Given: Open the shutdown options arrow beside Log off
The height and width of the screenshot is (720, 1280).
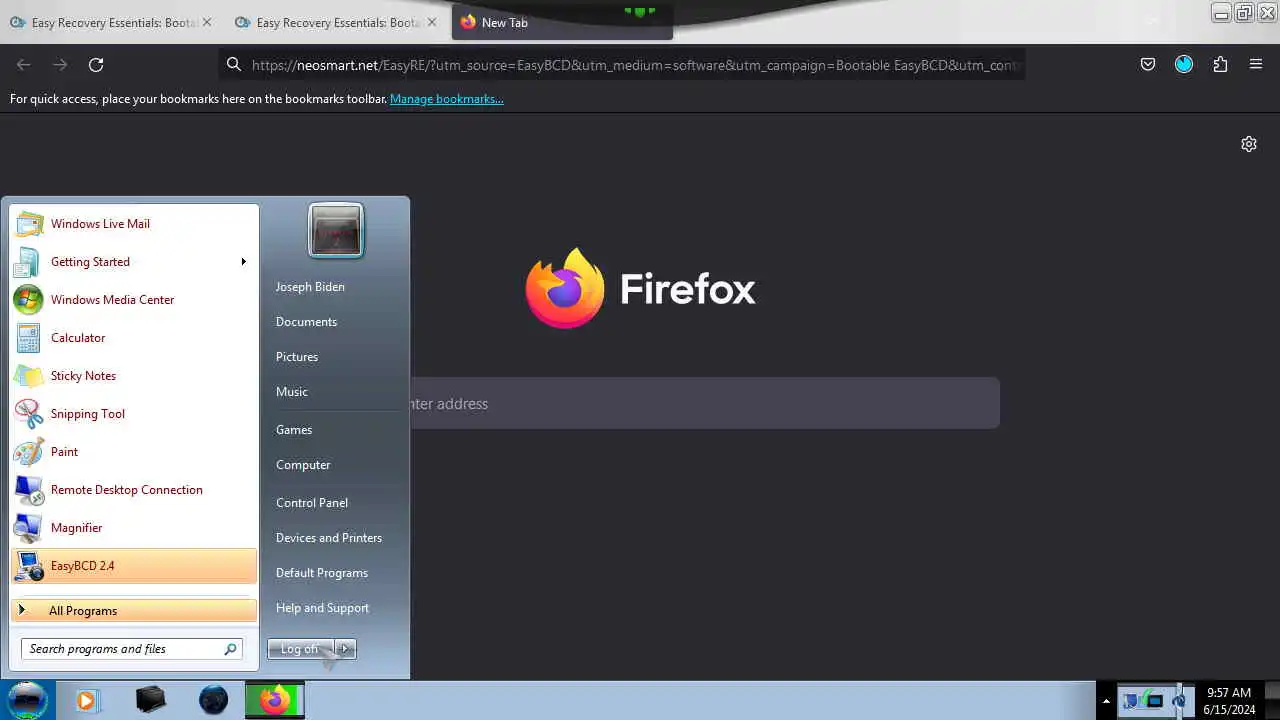Looking at the screenshot, I should tap(345, 649).
